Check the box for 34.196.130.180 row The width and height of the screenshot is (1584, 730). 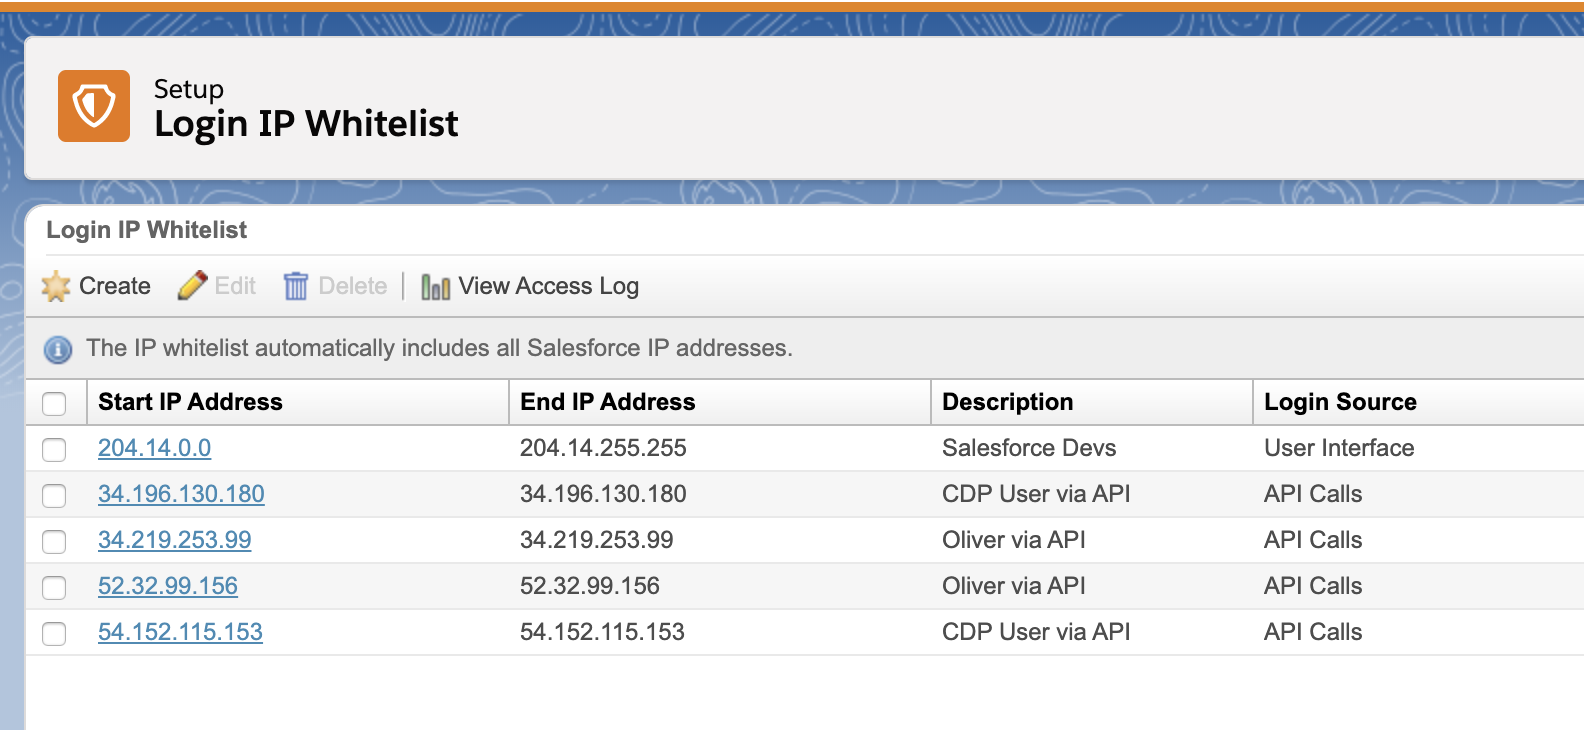tap(54, 496)
